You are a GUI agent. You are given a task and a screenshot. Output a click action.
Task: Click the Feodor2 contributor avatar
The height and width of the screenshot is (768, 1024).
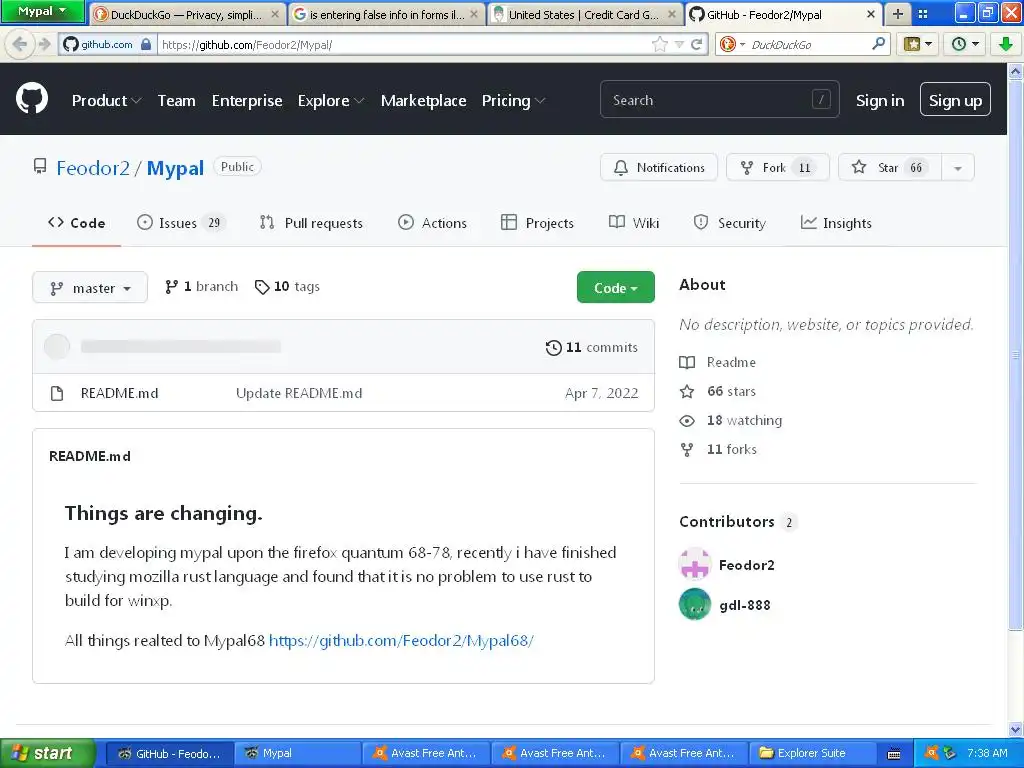[695, 564]
